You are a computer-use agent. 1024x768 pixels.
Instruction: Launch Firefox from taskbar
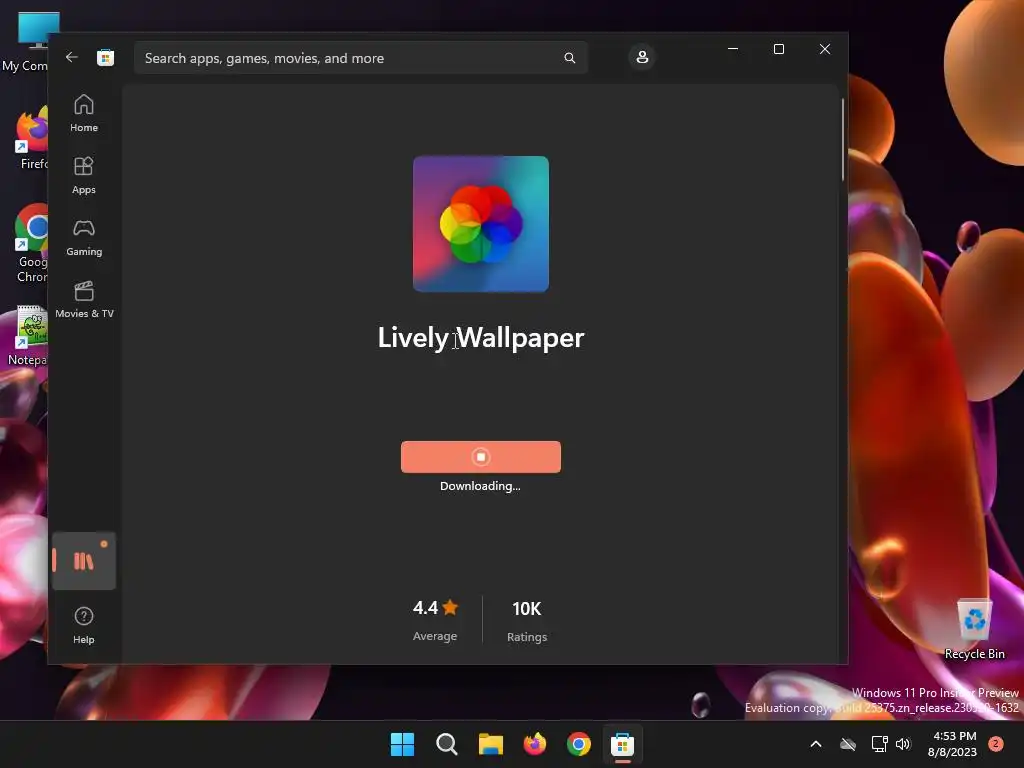[535, 744]
